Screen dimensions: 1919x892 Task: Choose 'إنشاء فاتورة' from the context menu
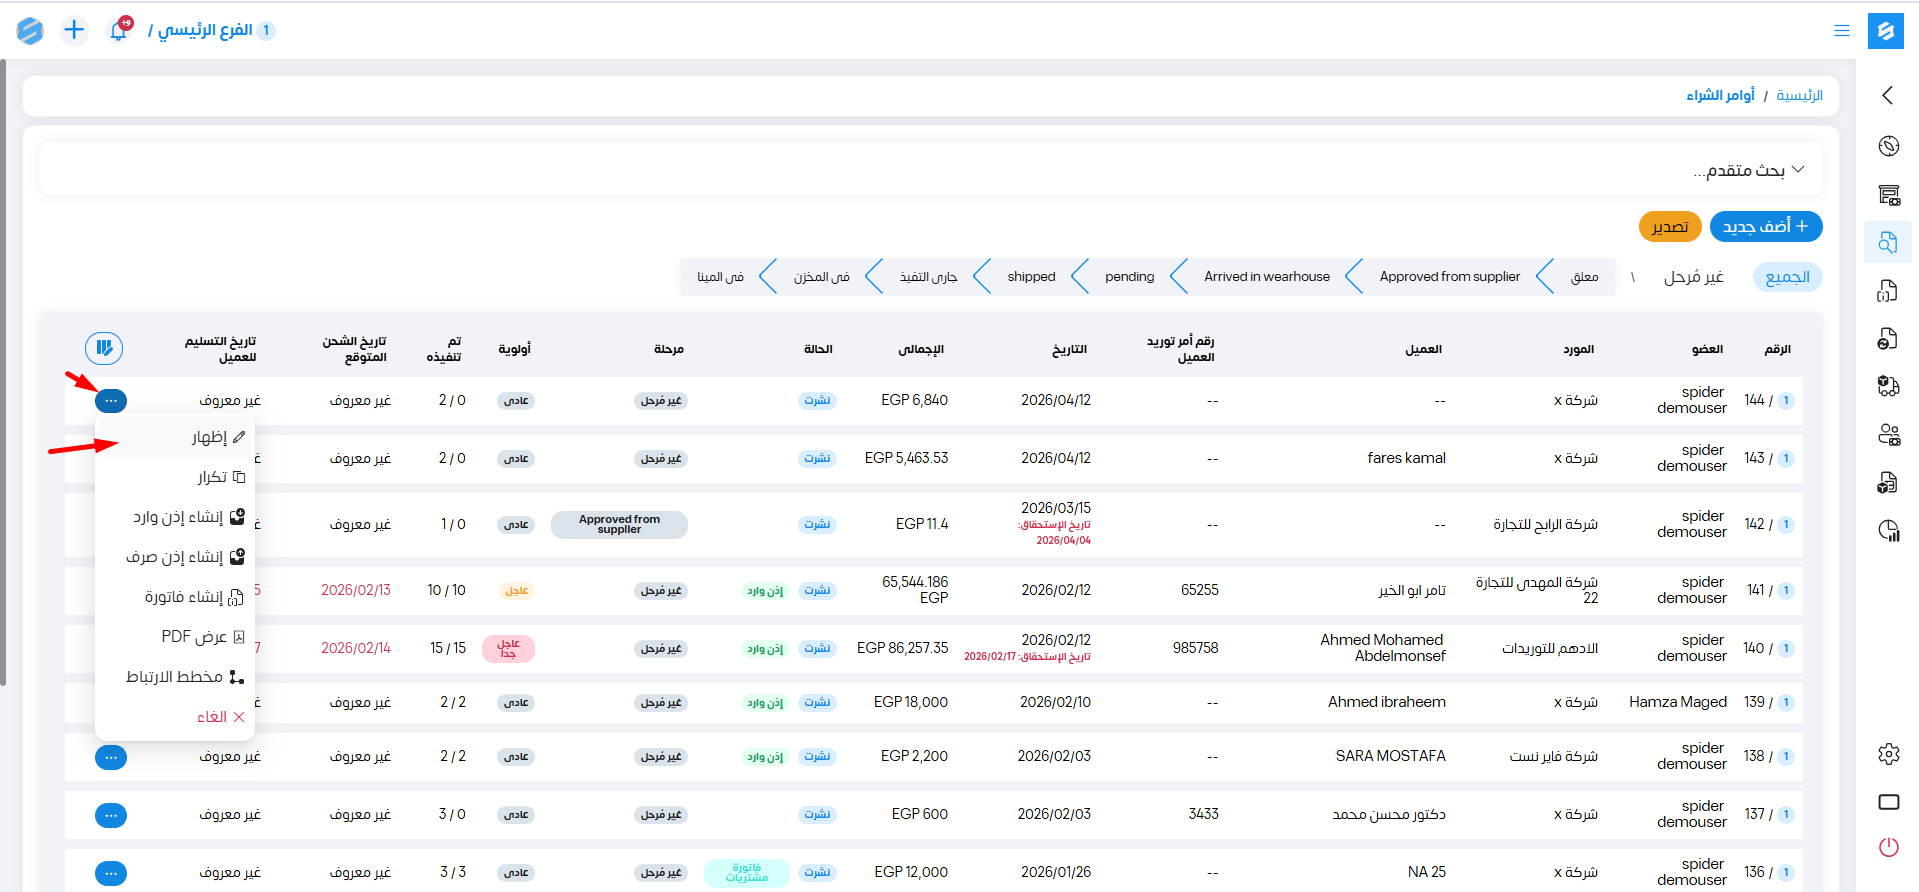coord(184,597)
